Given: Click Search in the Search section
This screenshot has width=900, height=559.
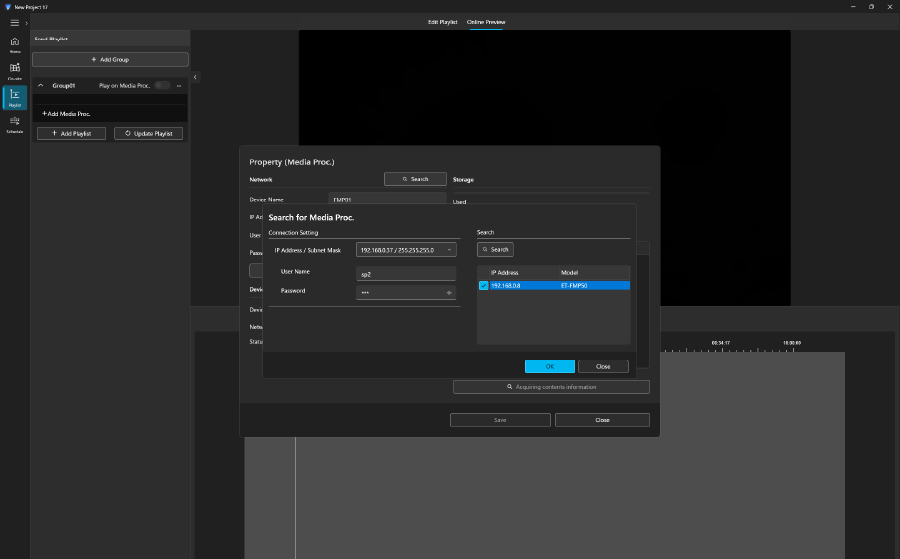Looking at the screenshot, I should (x=495, y=249).
